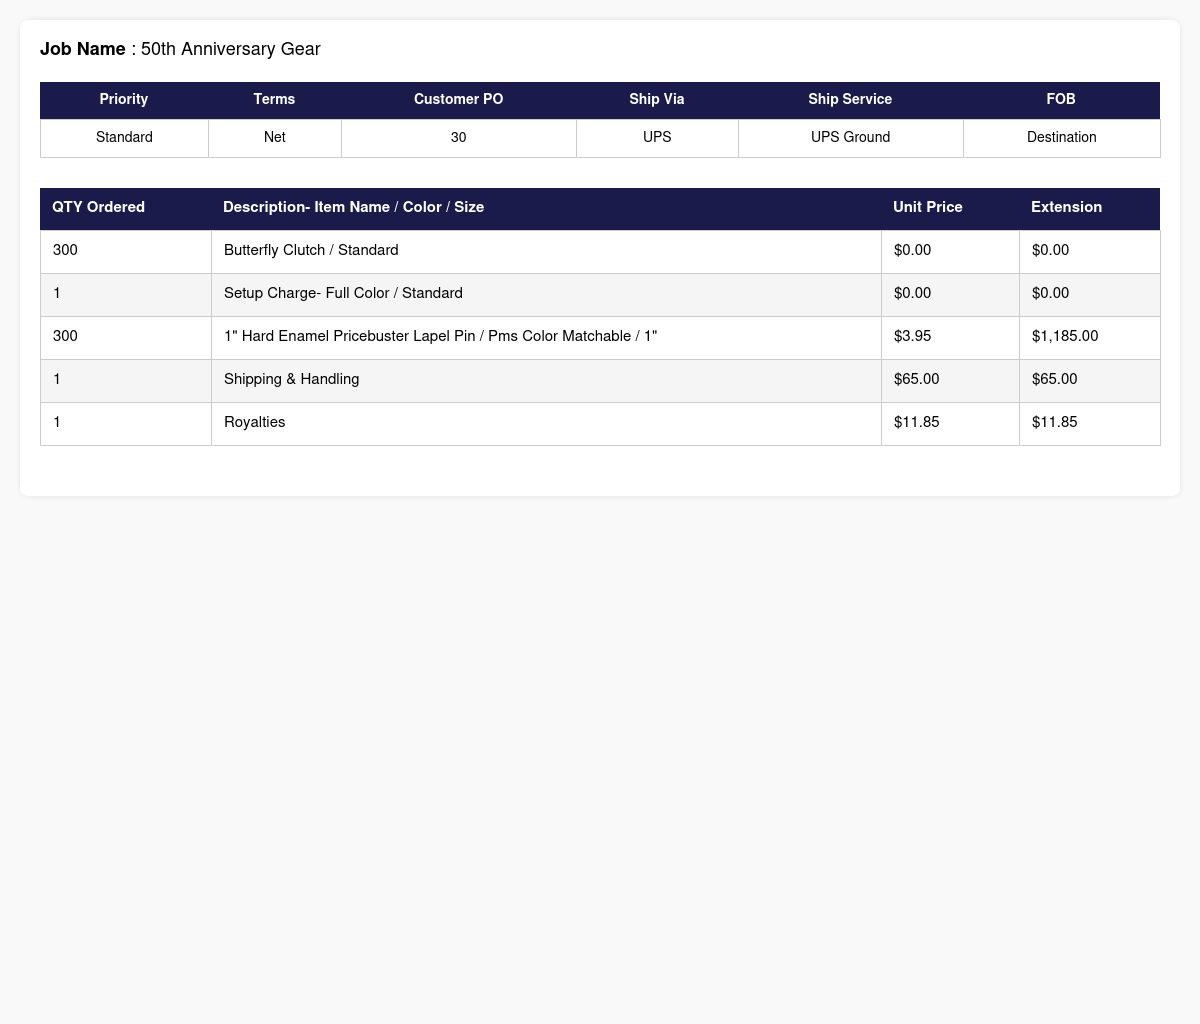Image resolution: width=1200 pixels, height=1024 pixels.
Task: Select quantity 1 in Setup Charge row
Action: 126,294
